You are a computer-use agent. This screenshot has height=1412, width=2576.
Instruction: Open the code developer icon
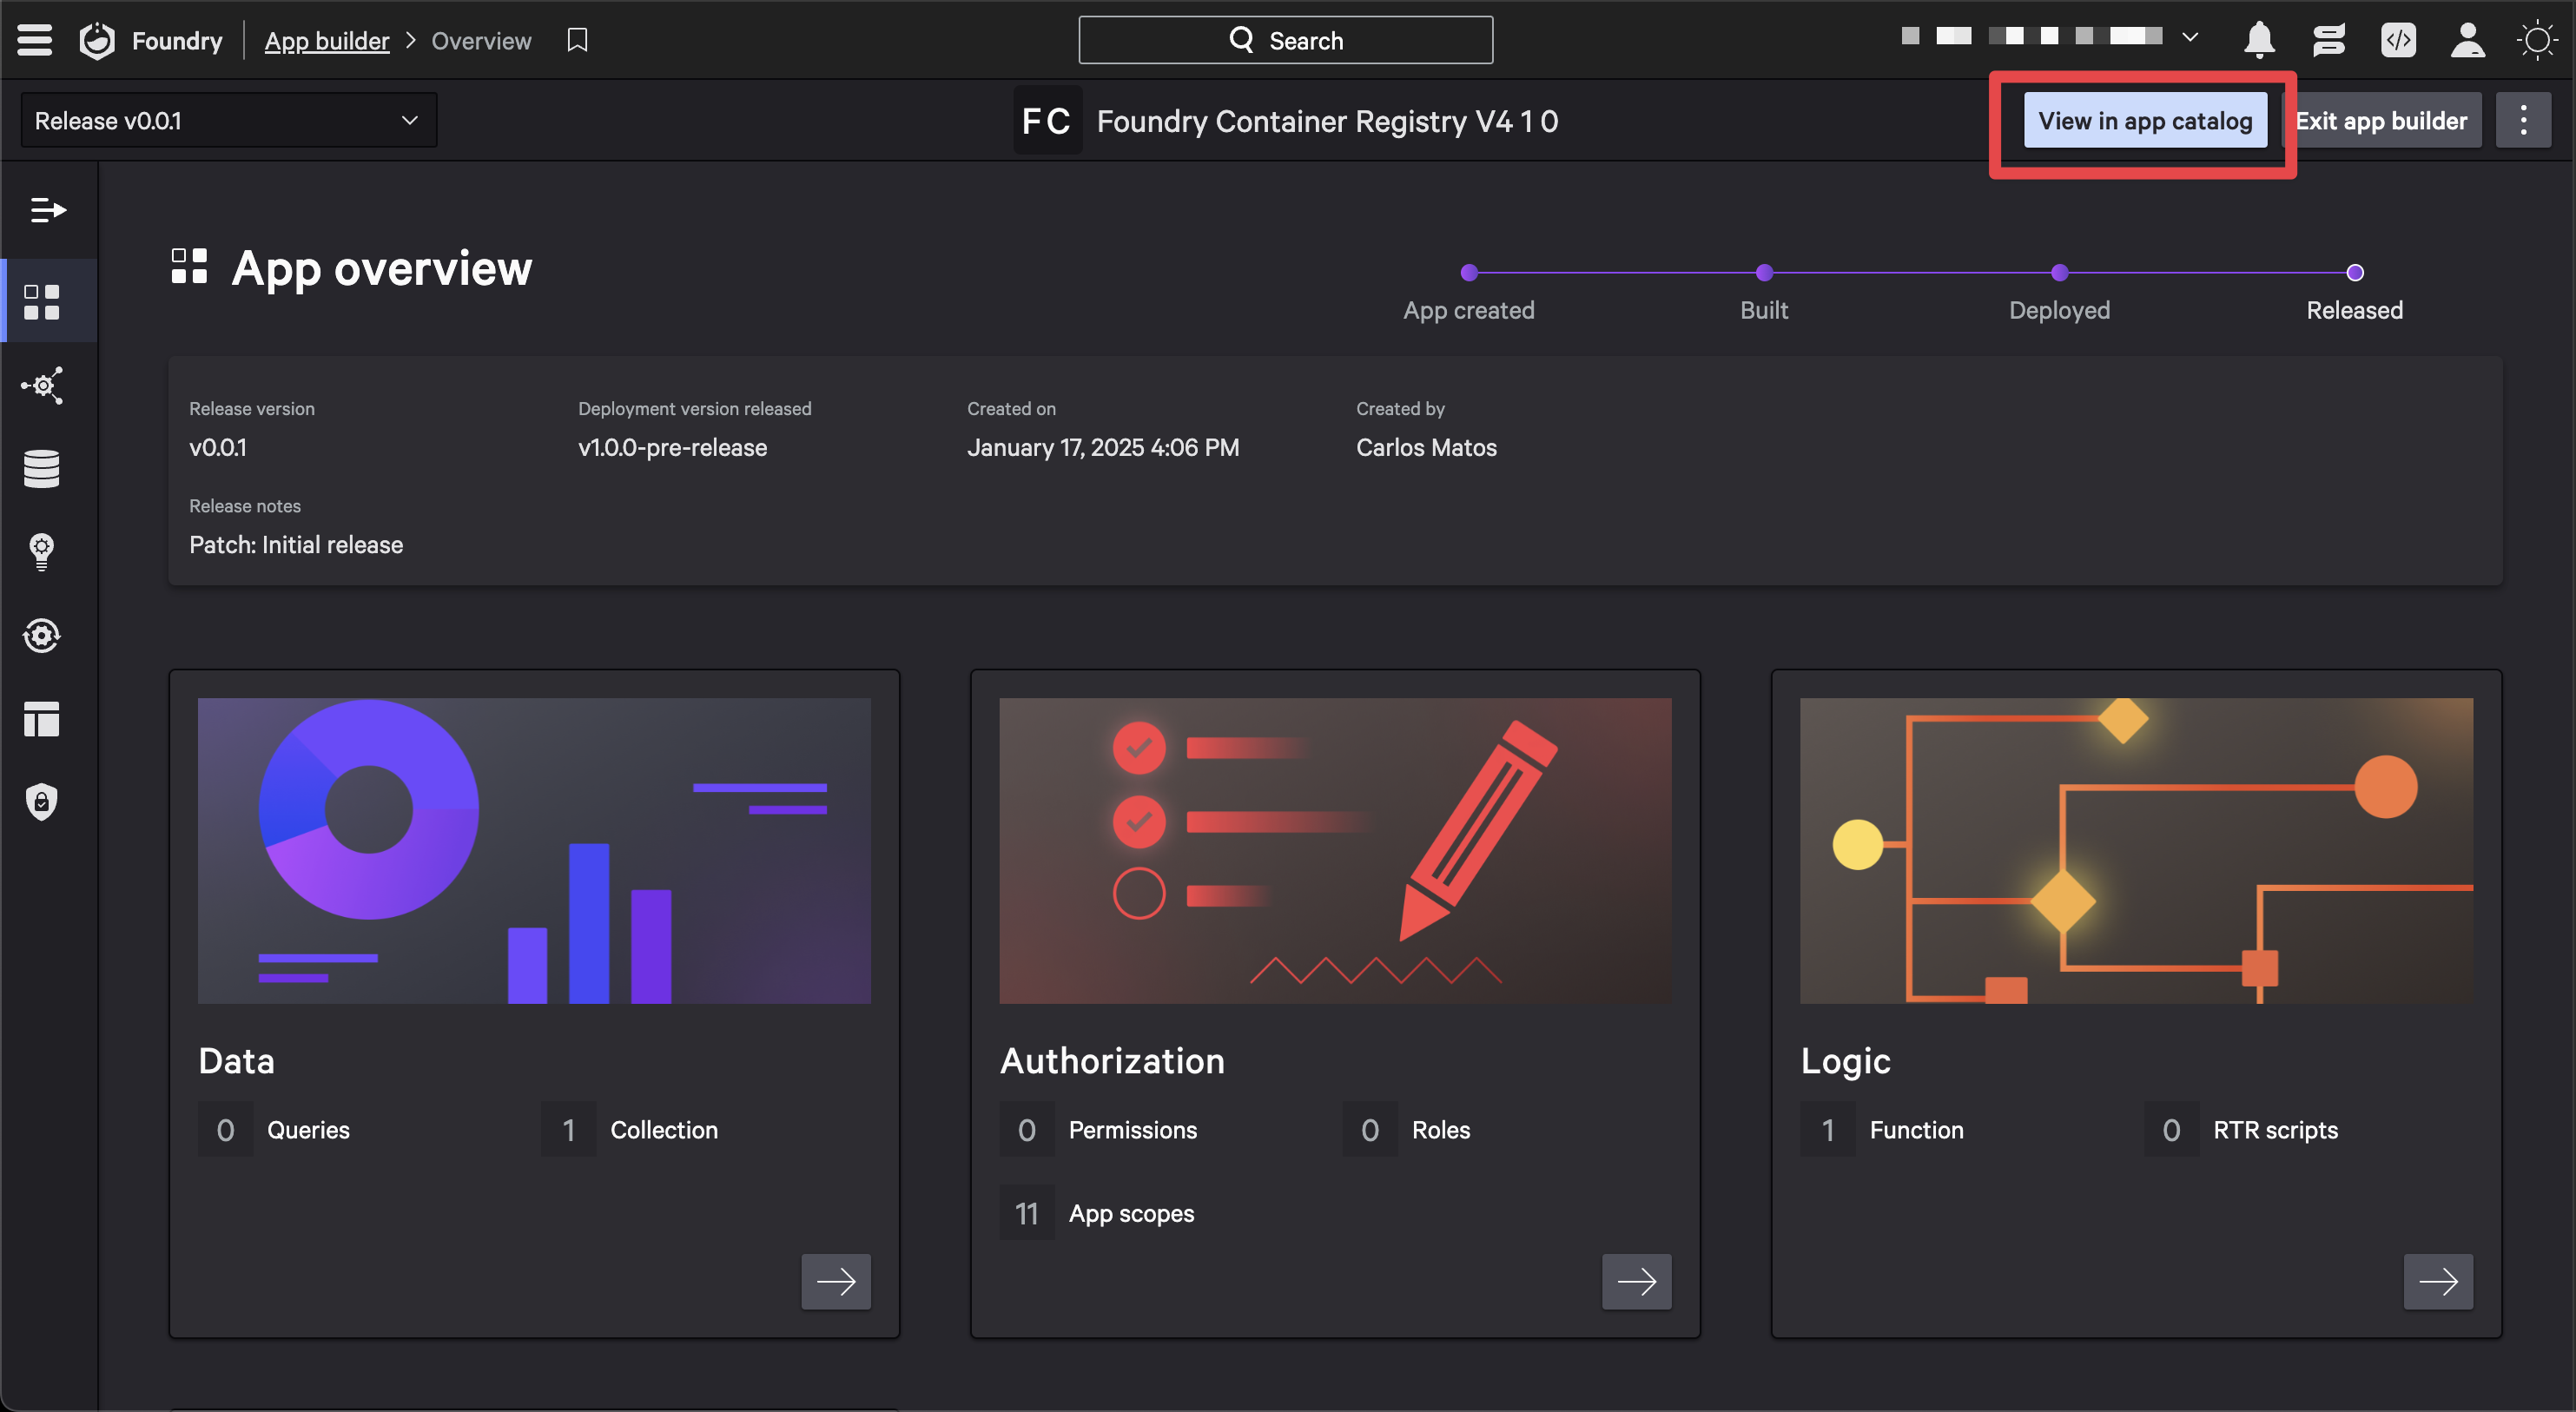[x=2398, y=40]
